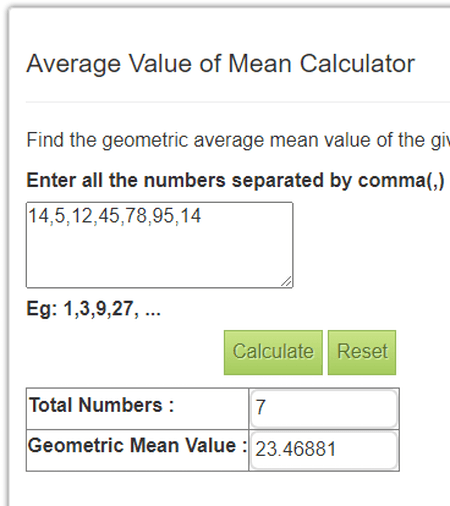Image resolution: width=450 pixels, height=506 pixels.
Task: Click the 'Enter all the numbers separated' label
Action: [235, 180]
